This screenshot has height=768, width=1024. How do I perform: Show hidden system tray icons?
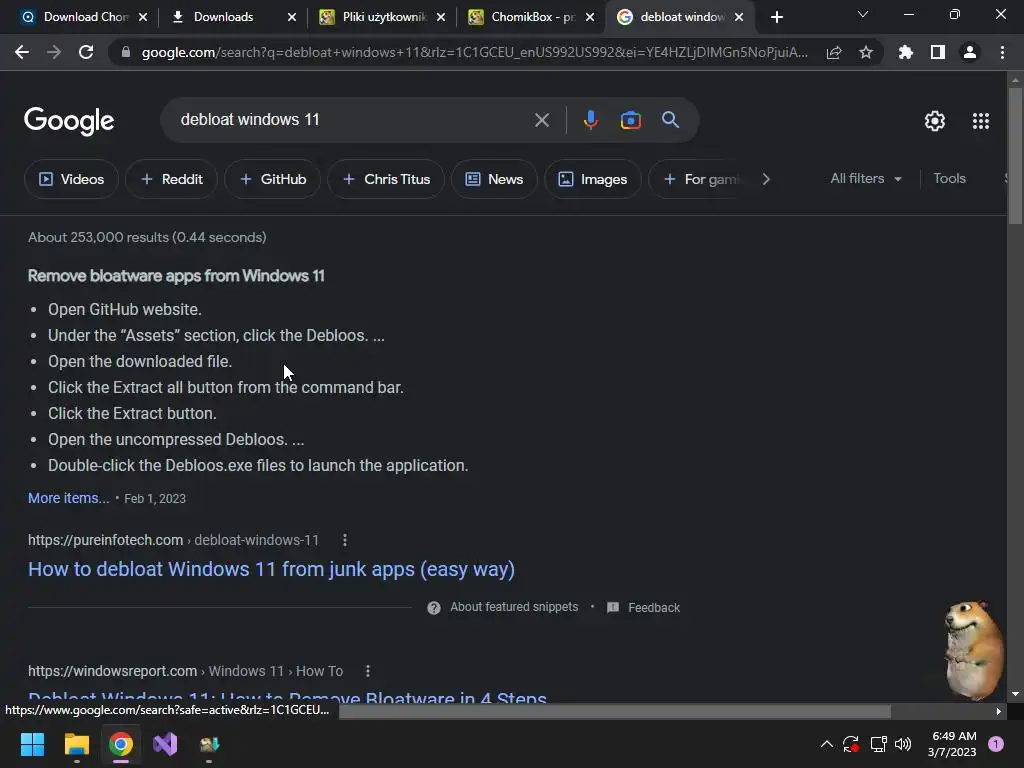[x=826, y=744]
